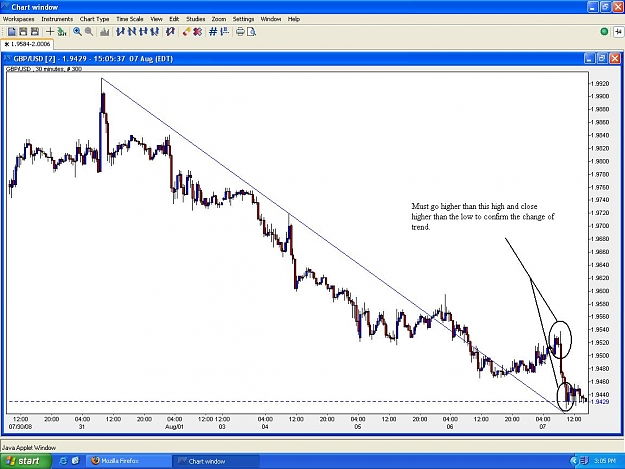Click the new chart document icon
625x469 pixels.
[x=12, y=32]
